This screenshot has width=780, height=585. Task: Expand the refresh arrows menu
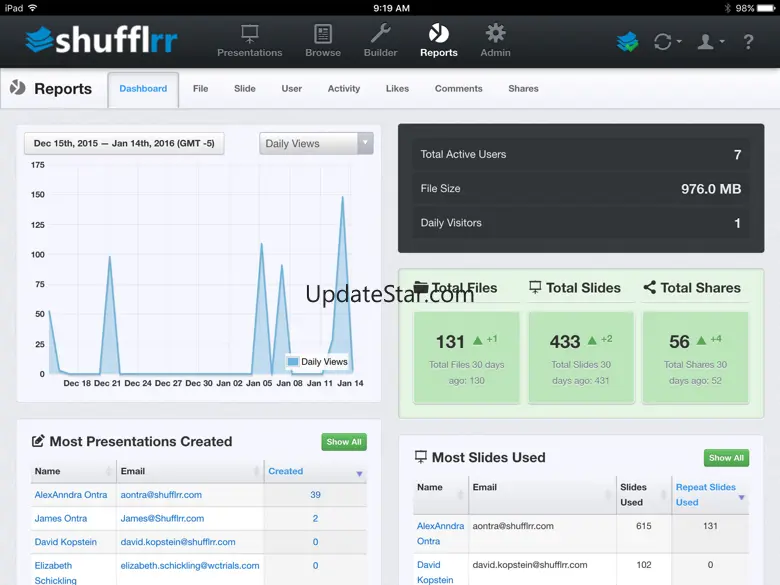click(667, 42)
